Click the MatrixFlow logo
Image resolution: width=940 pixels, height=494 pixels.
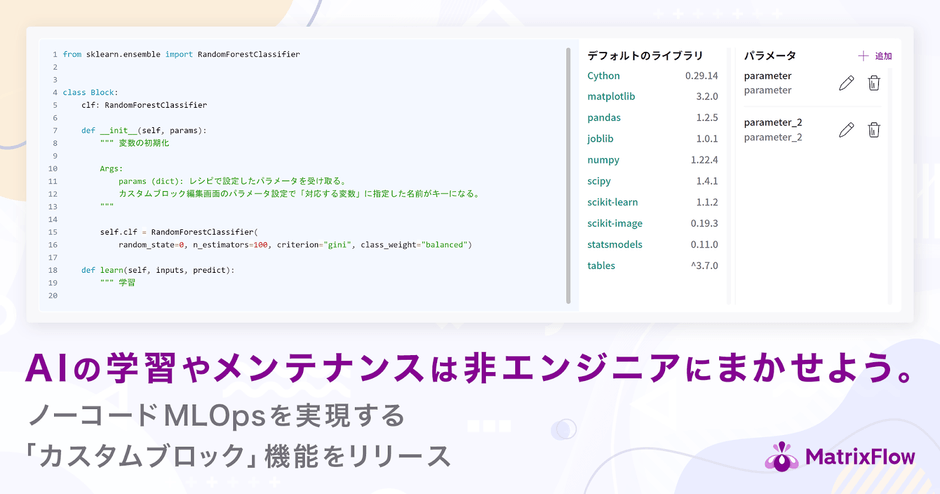point(840,457)
